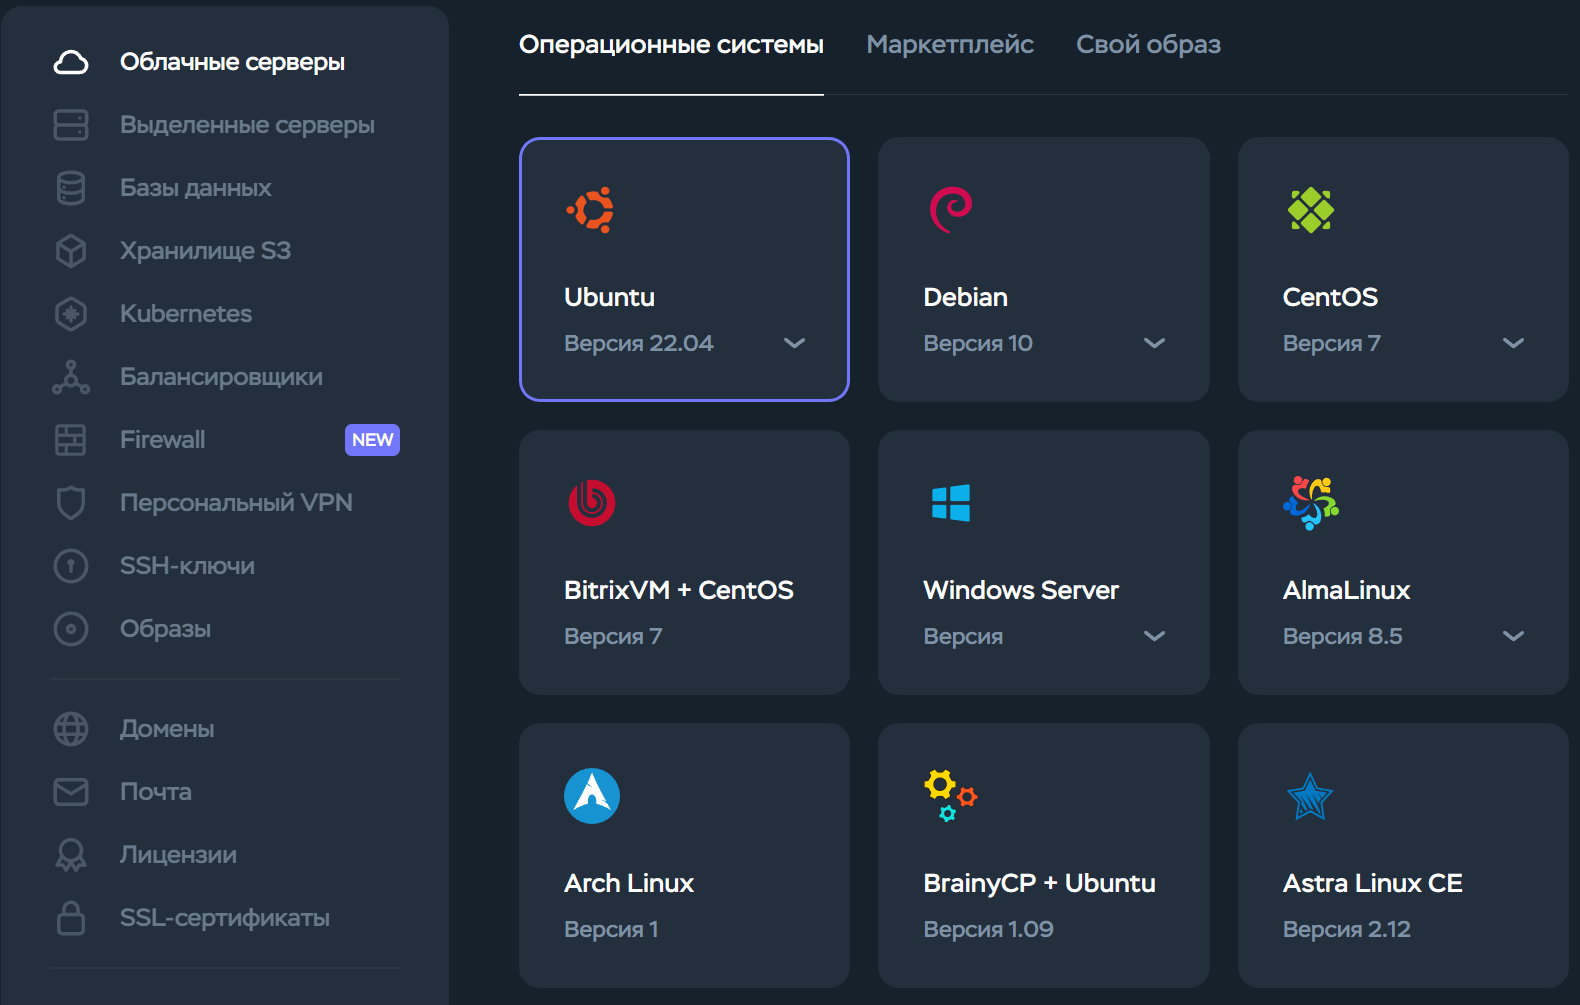Click the cloud icon beside Облачные серверы
Image resolution: width=1580 pixels, height=1005 pixels.
[x=71, y=62]
